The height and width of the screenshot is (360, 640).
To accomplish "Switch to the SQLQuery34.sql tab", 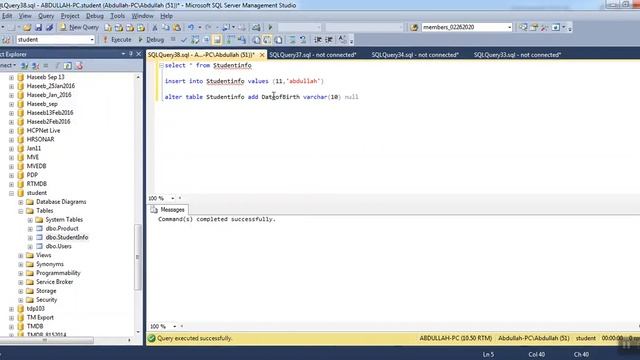I will click(415, 55).
